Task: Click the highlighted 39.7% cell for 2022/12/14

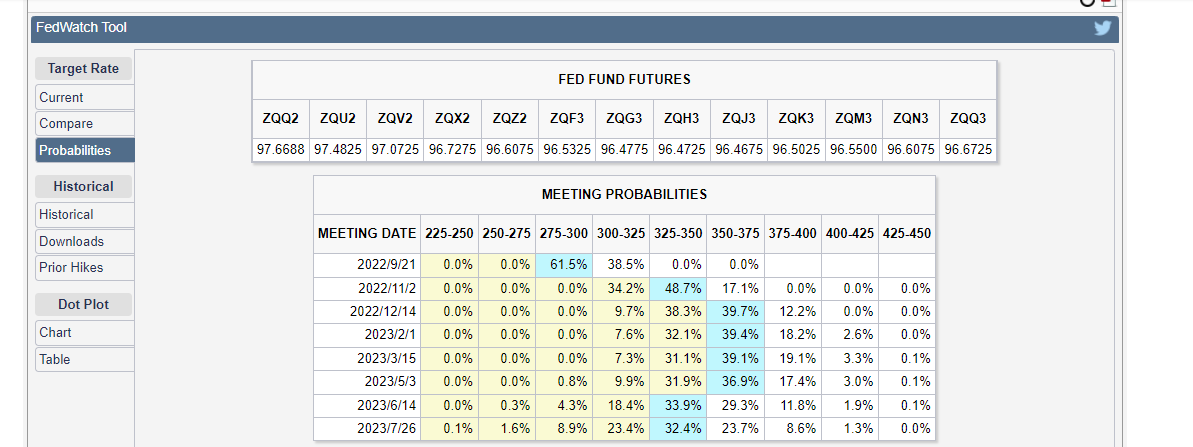Action: (735, 311)
